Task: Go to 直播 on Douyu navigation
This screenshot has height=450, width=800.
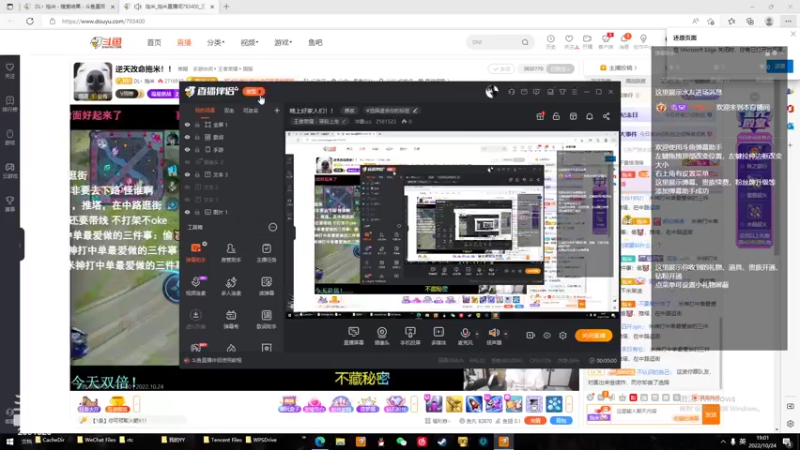Action: [184, 42]
